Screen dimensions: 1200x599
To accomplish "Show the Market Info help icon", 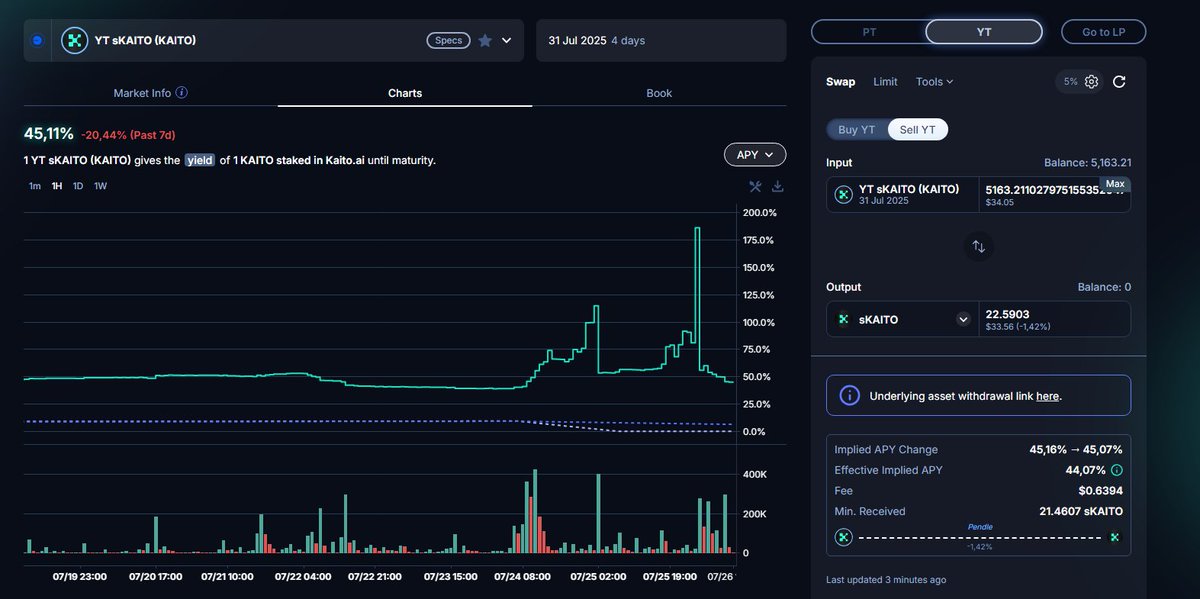I will 182,93.
